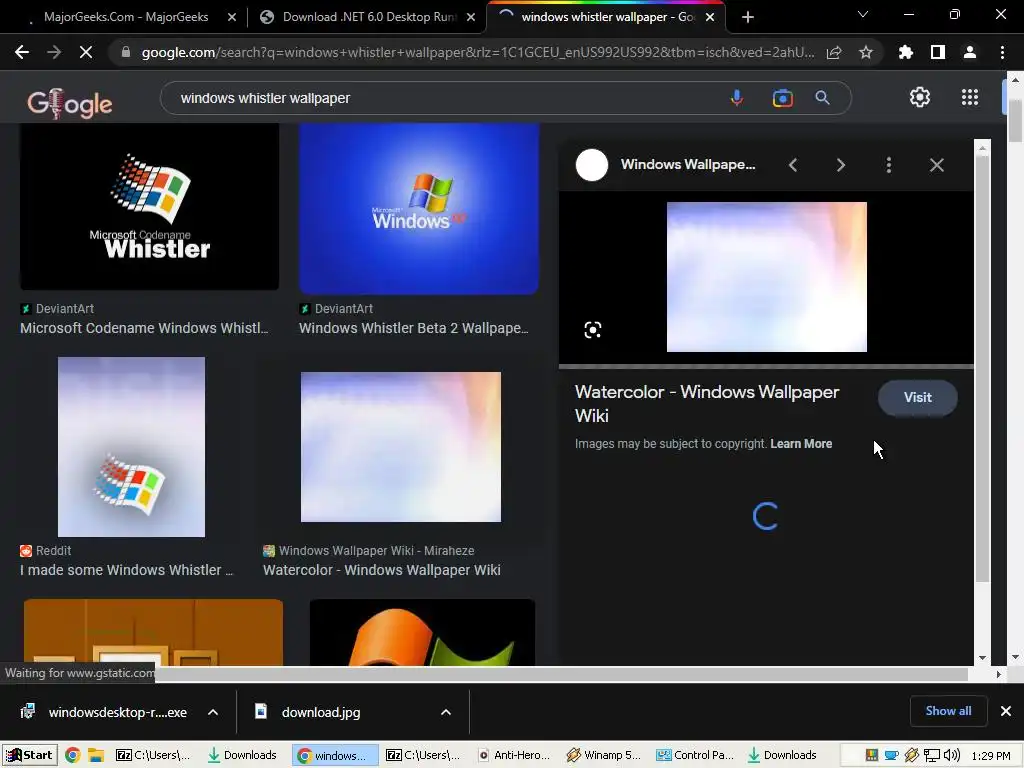This screenshot has width=1024, height=768.
Task: Switch to the Winamp 5... taskbar item
Action: (x=604, y=756)
